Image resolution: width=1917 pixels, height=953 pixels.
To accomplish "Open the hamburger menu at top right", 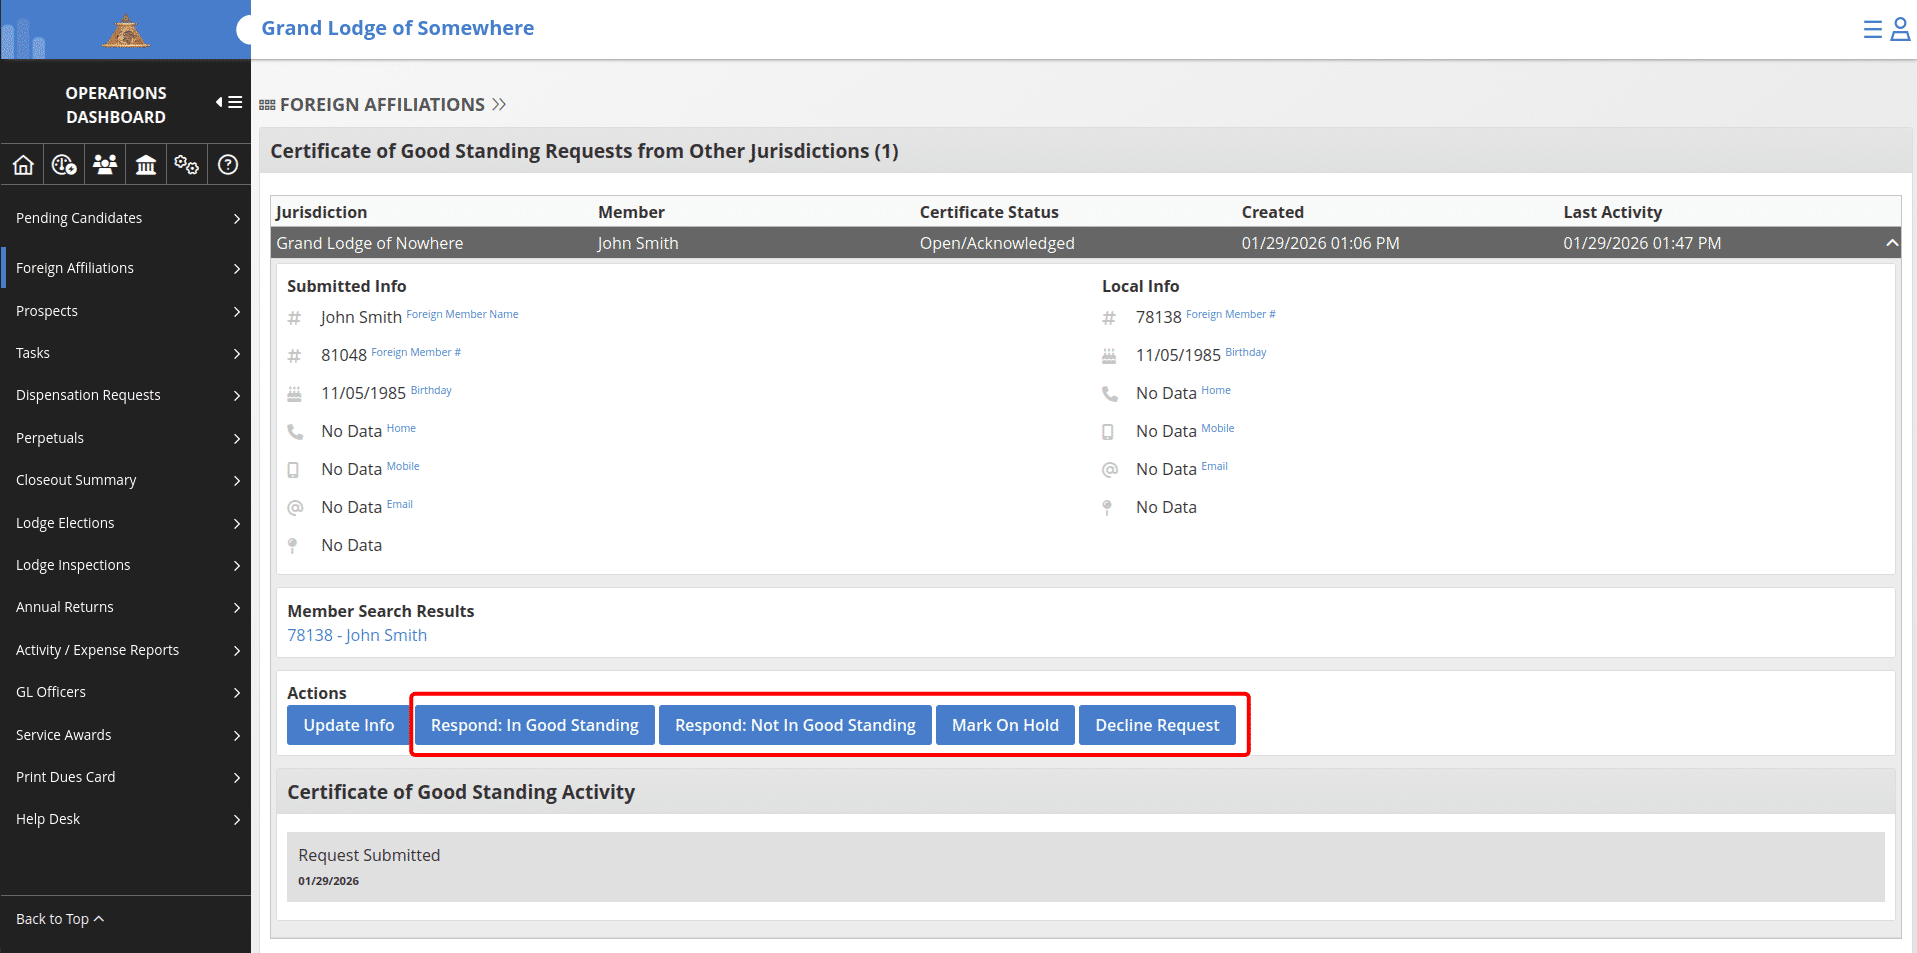I will 1873,29.
